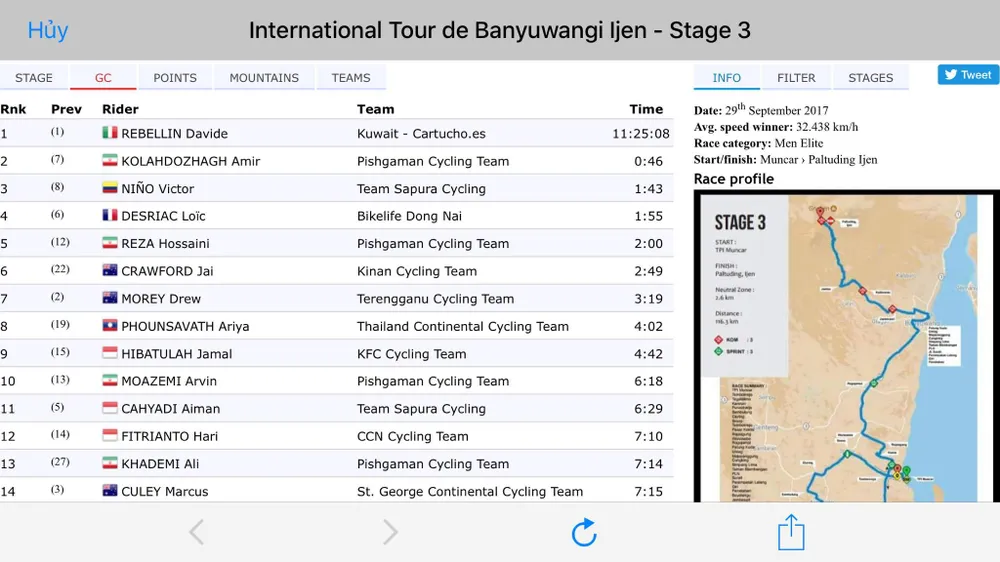Open the share sheet icon
The width and height of the screenshot is (1000, 562).
pyautogui.click(x=791, y=532)
